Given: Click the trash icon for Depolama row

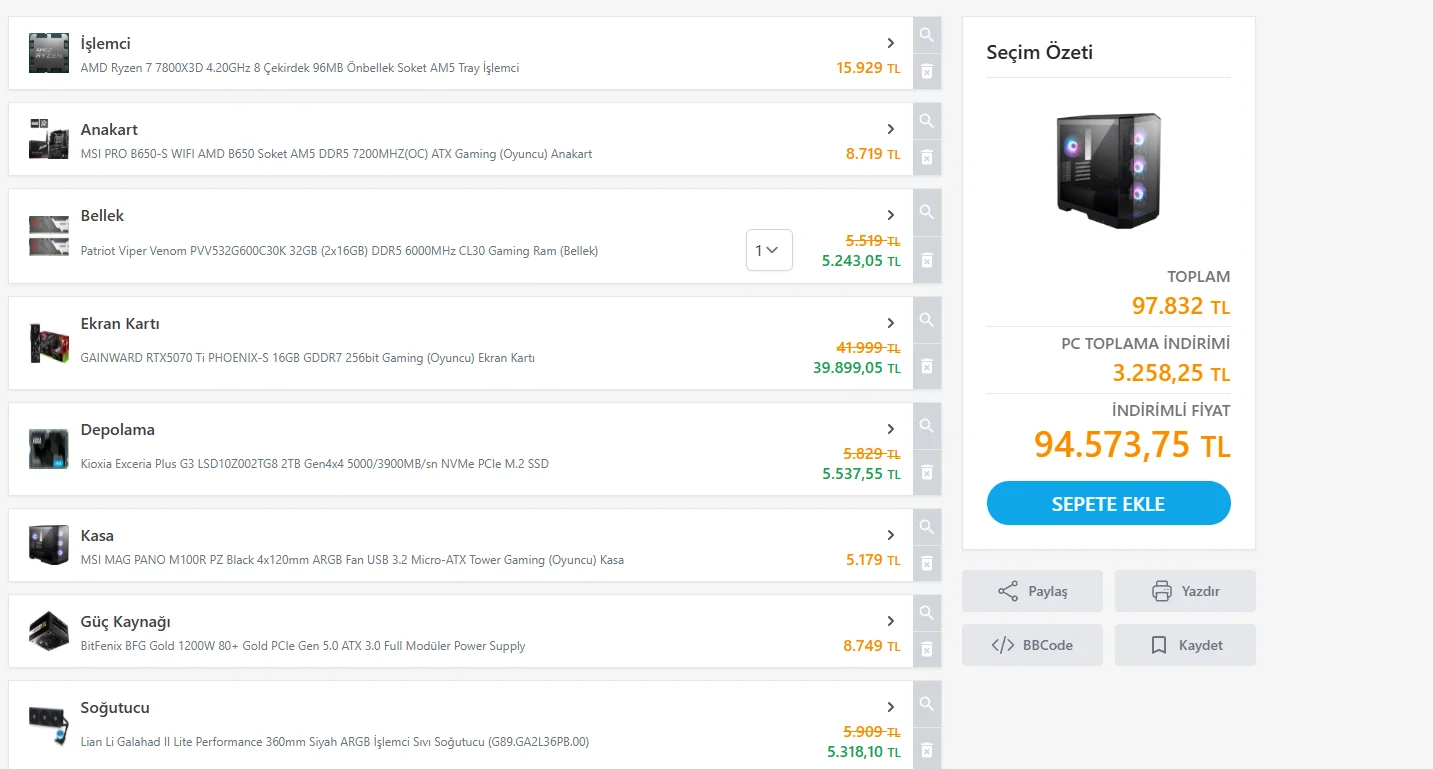Looking at the screenshot, I should [x=927, y=472].
